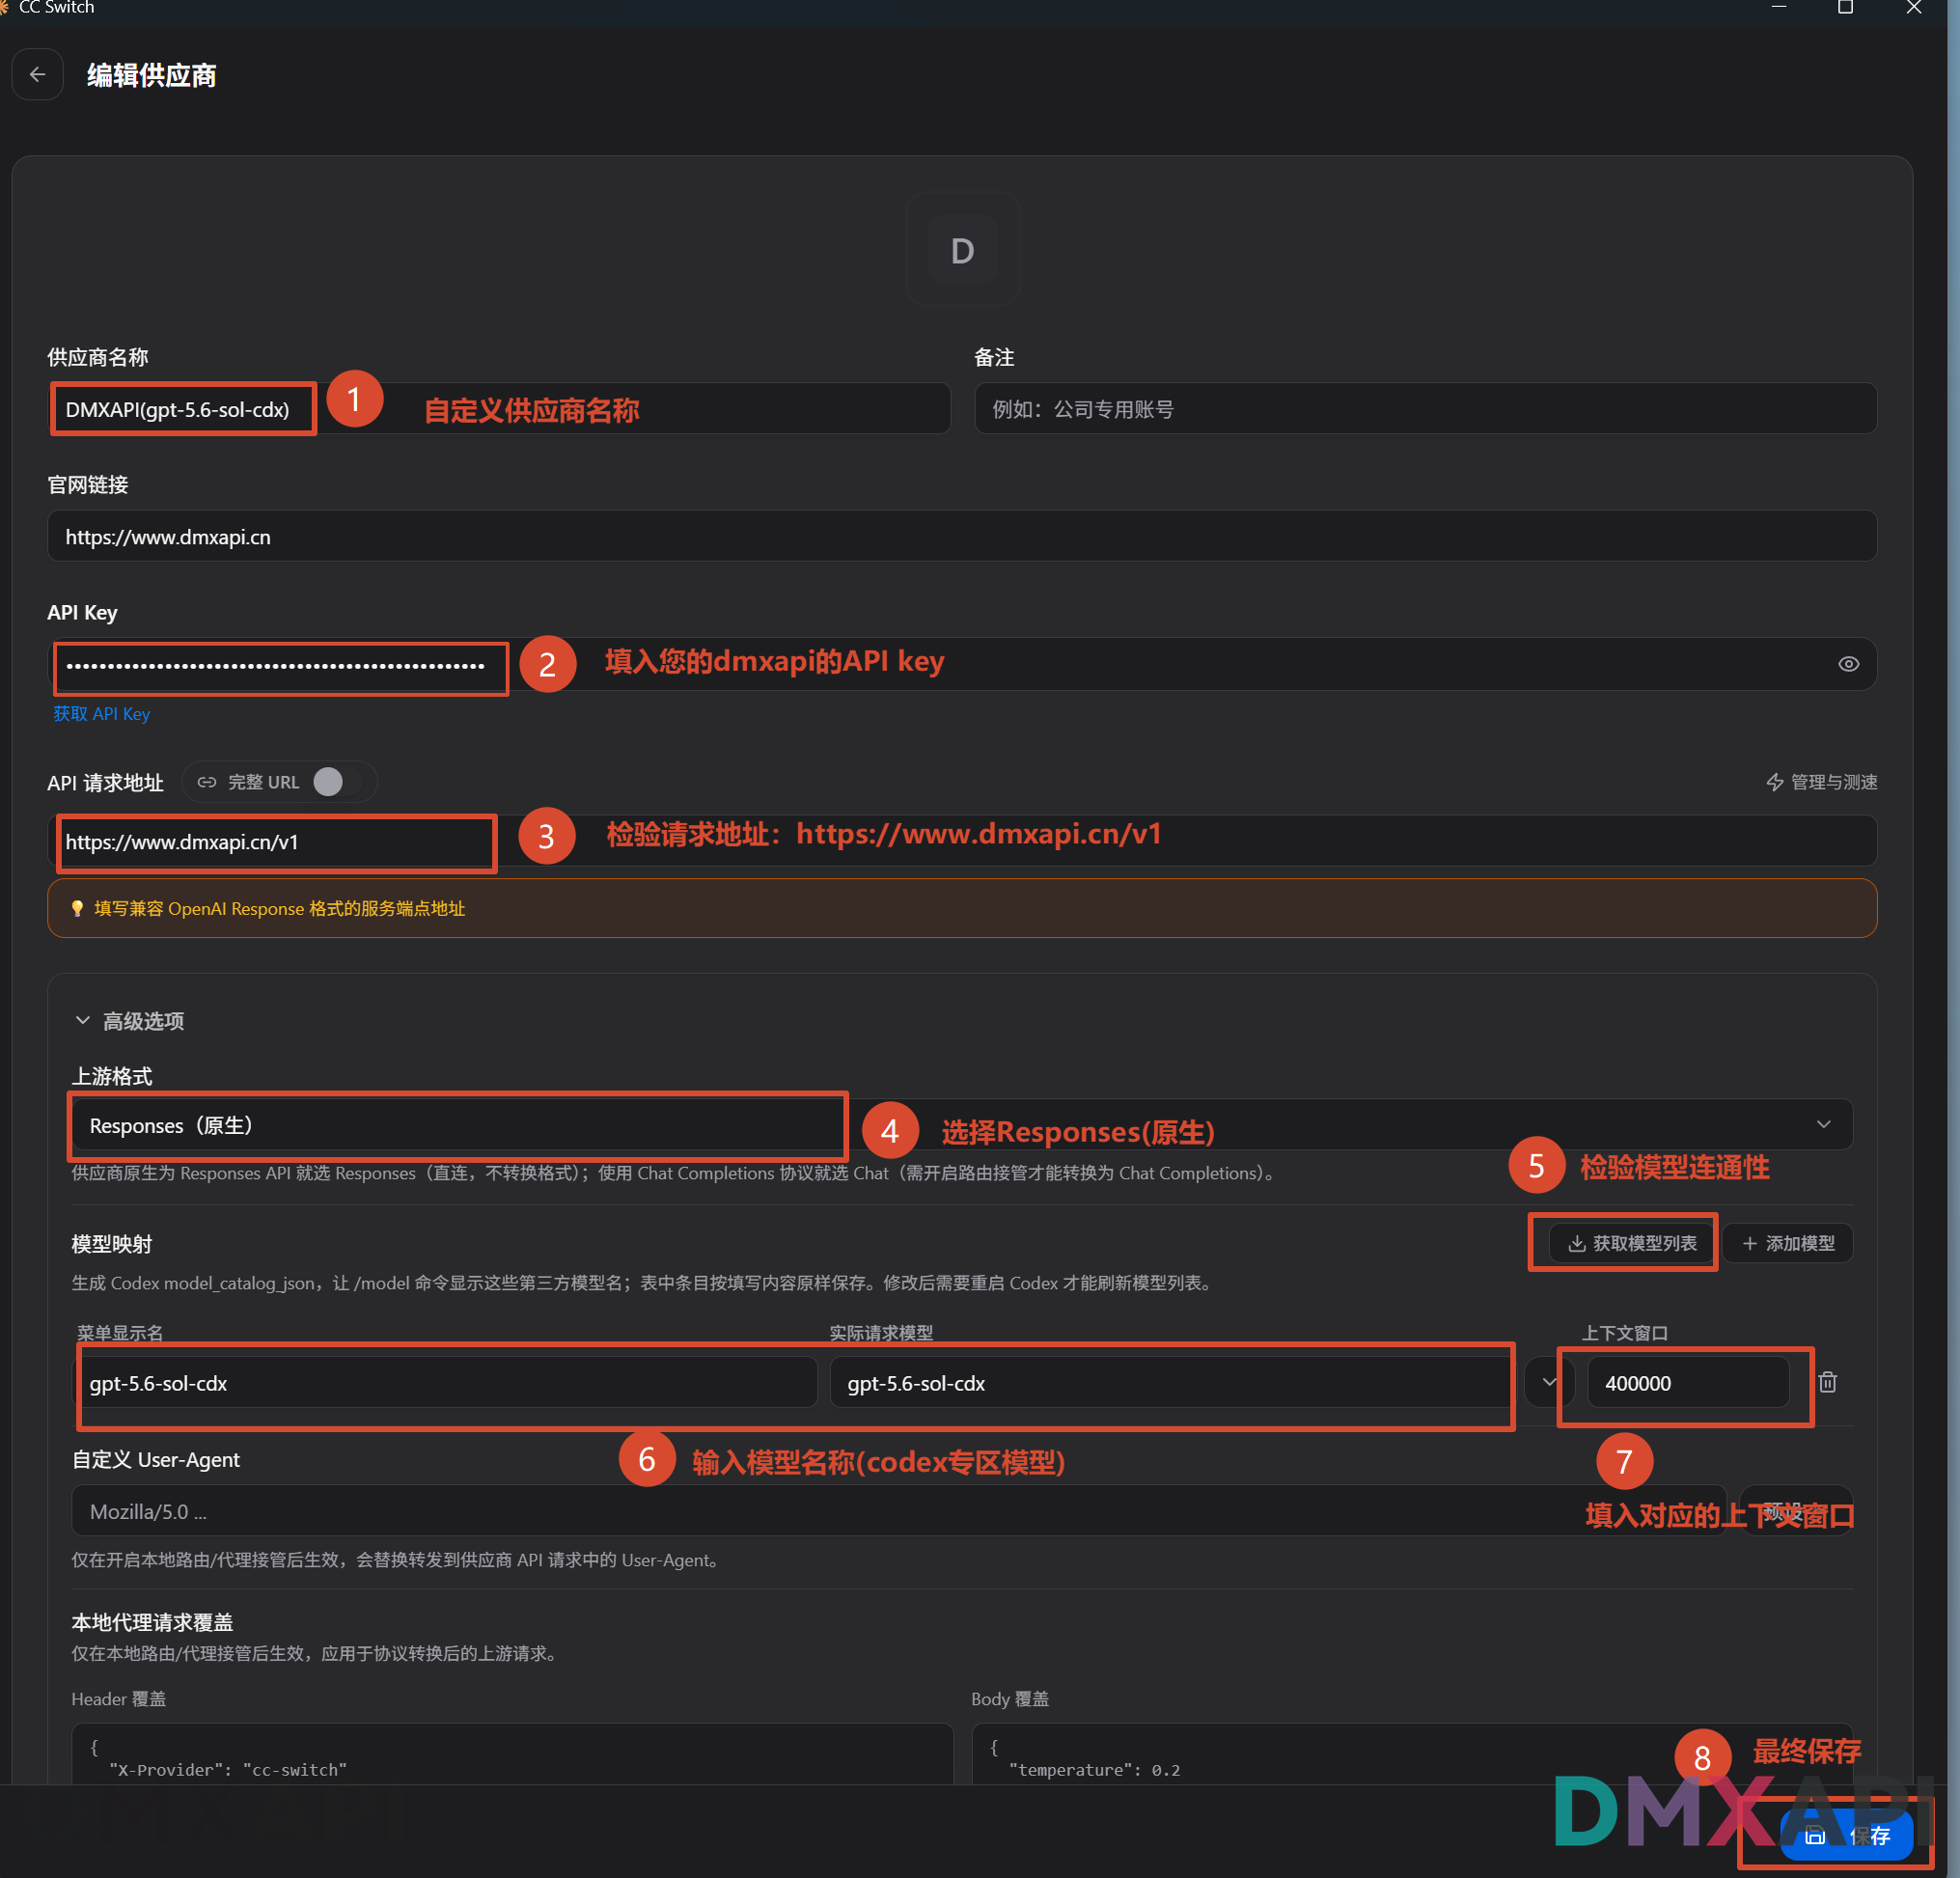This screenshot has height=1878, width=1960.
Task: Show the API Key using eye icon
Action: (x=1848, y=664)
